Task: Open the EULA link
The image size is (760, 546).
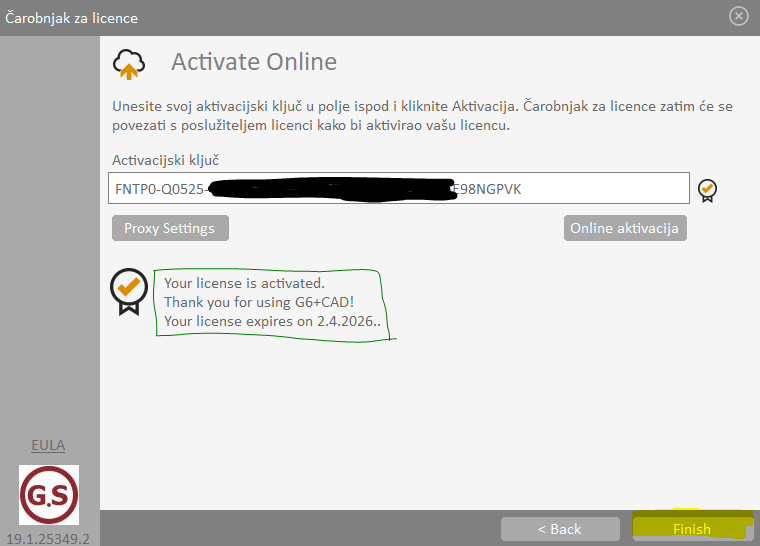Action: [48, 445]
